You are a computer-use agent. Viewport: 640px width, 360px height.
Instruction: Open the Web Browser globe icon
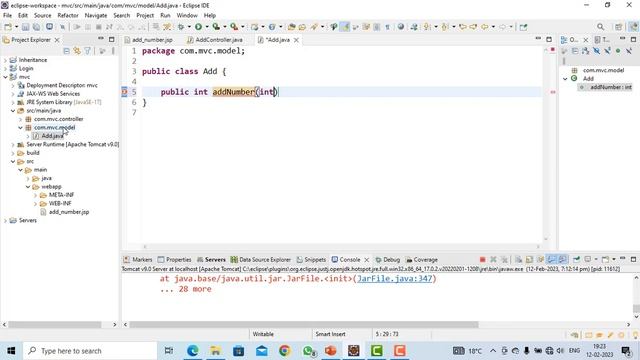tap(401, 27)
